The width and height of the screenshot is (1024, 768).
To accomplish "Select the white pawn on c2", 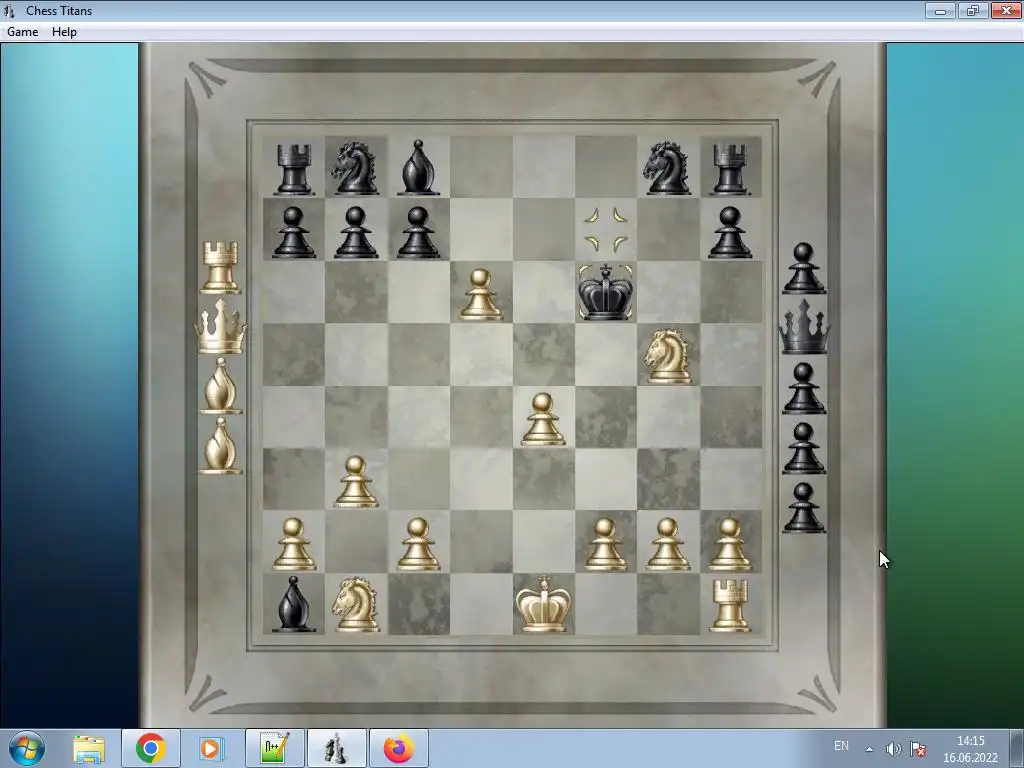I will point(418,544).
